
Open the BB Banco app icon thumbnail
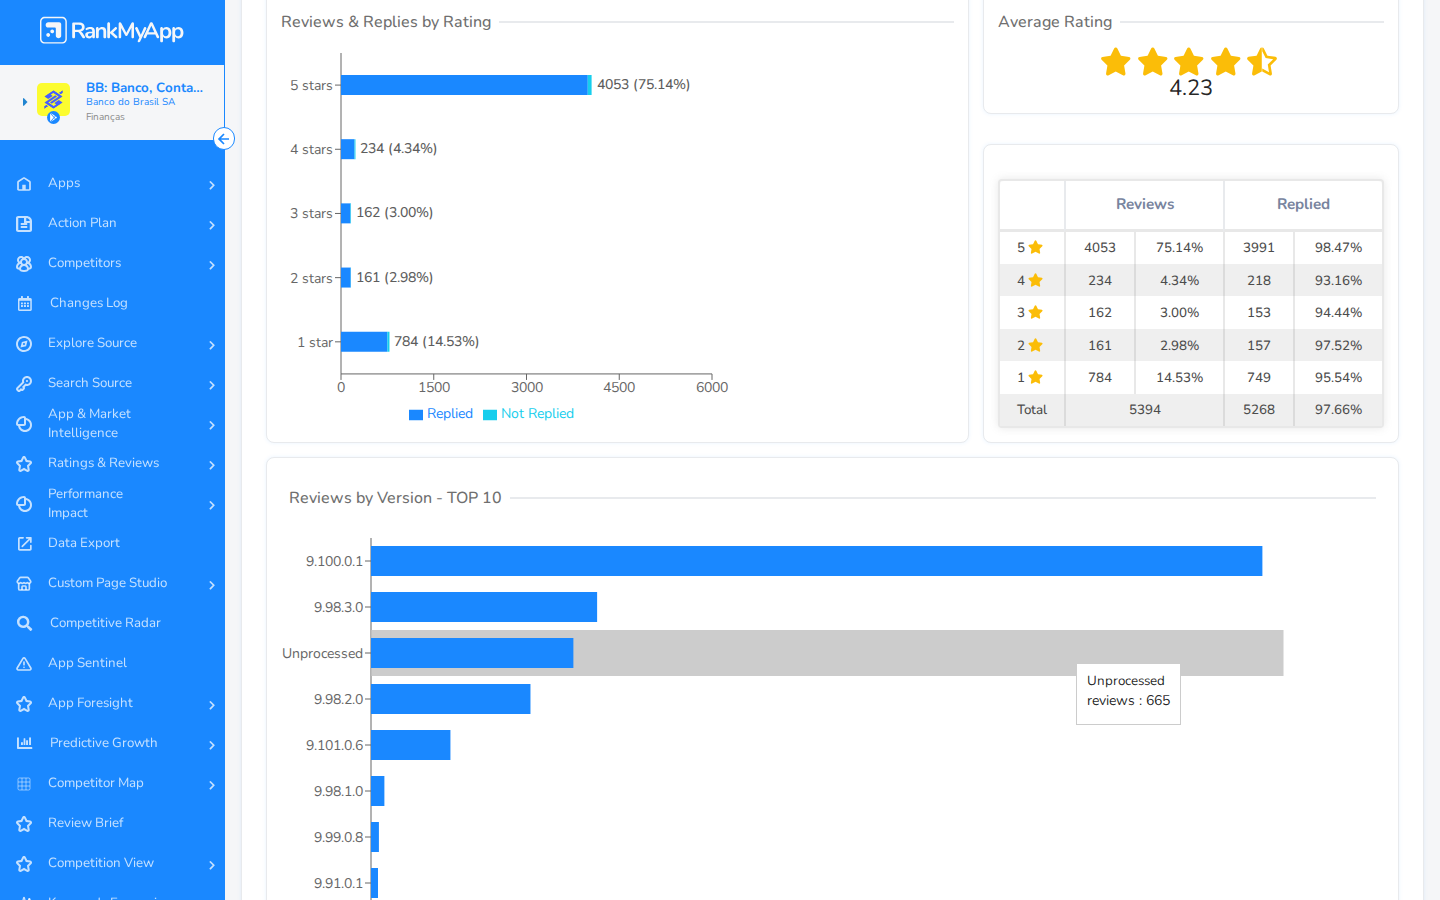point(53,100)
